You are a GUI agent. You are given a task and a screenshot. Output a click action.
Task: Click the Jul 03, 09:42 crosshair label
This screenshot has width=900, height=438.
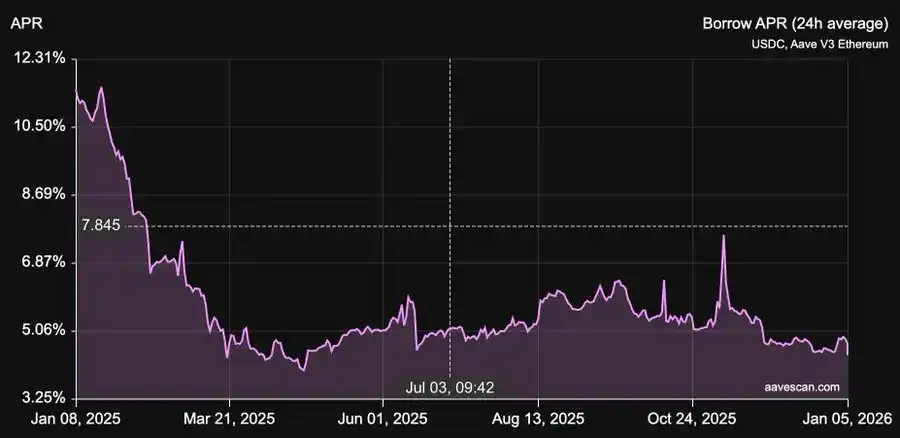(450, 386)
